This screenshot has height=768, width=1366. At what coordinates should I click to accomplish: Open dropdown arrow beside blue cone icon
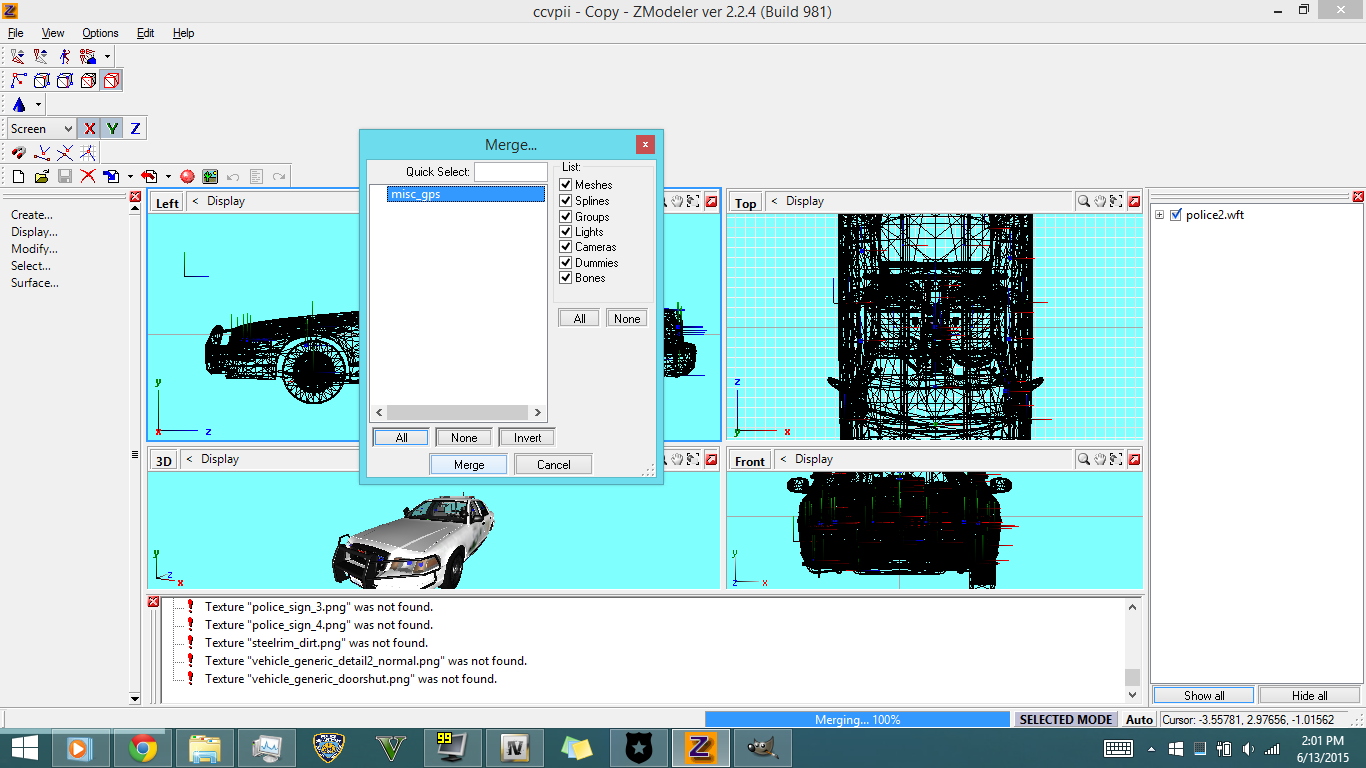point(39,105)
